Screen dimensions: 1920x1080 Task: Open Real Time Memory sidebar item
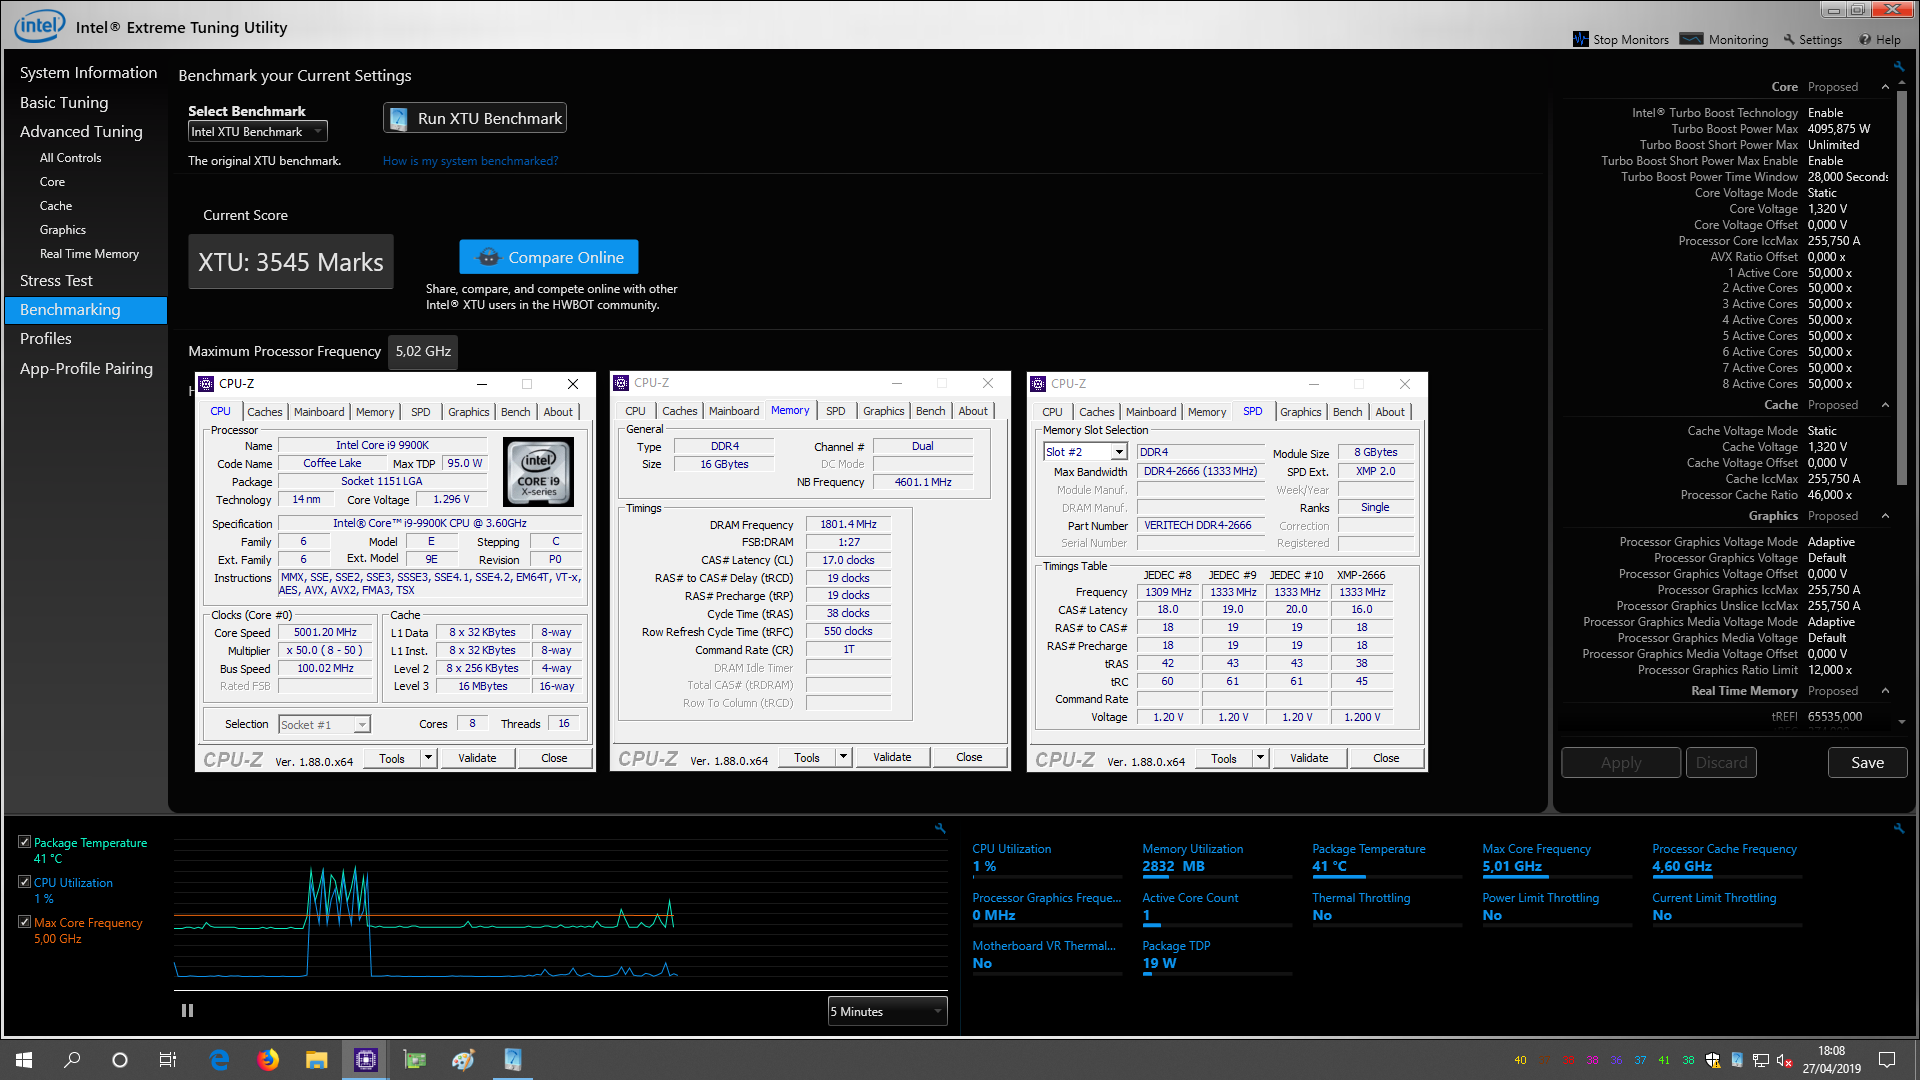pos(89,254)
